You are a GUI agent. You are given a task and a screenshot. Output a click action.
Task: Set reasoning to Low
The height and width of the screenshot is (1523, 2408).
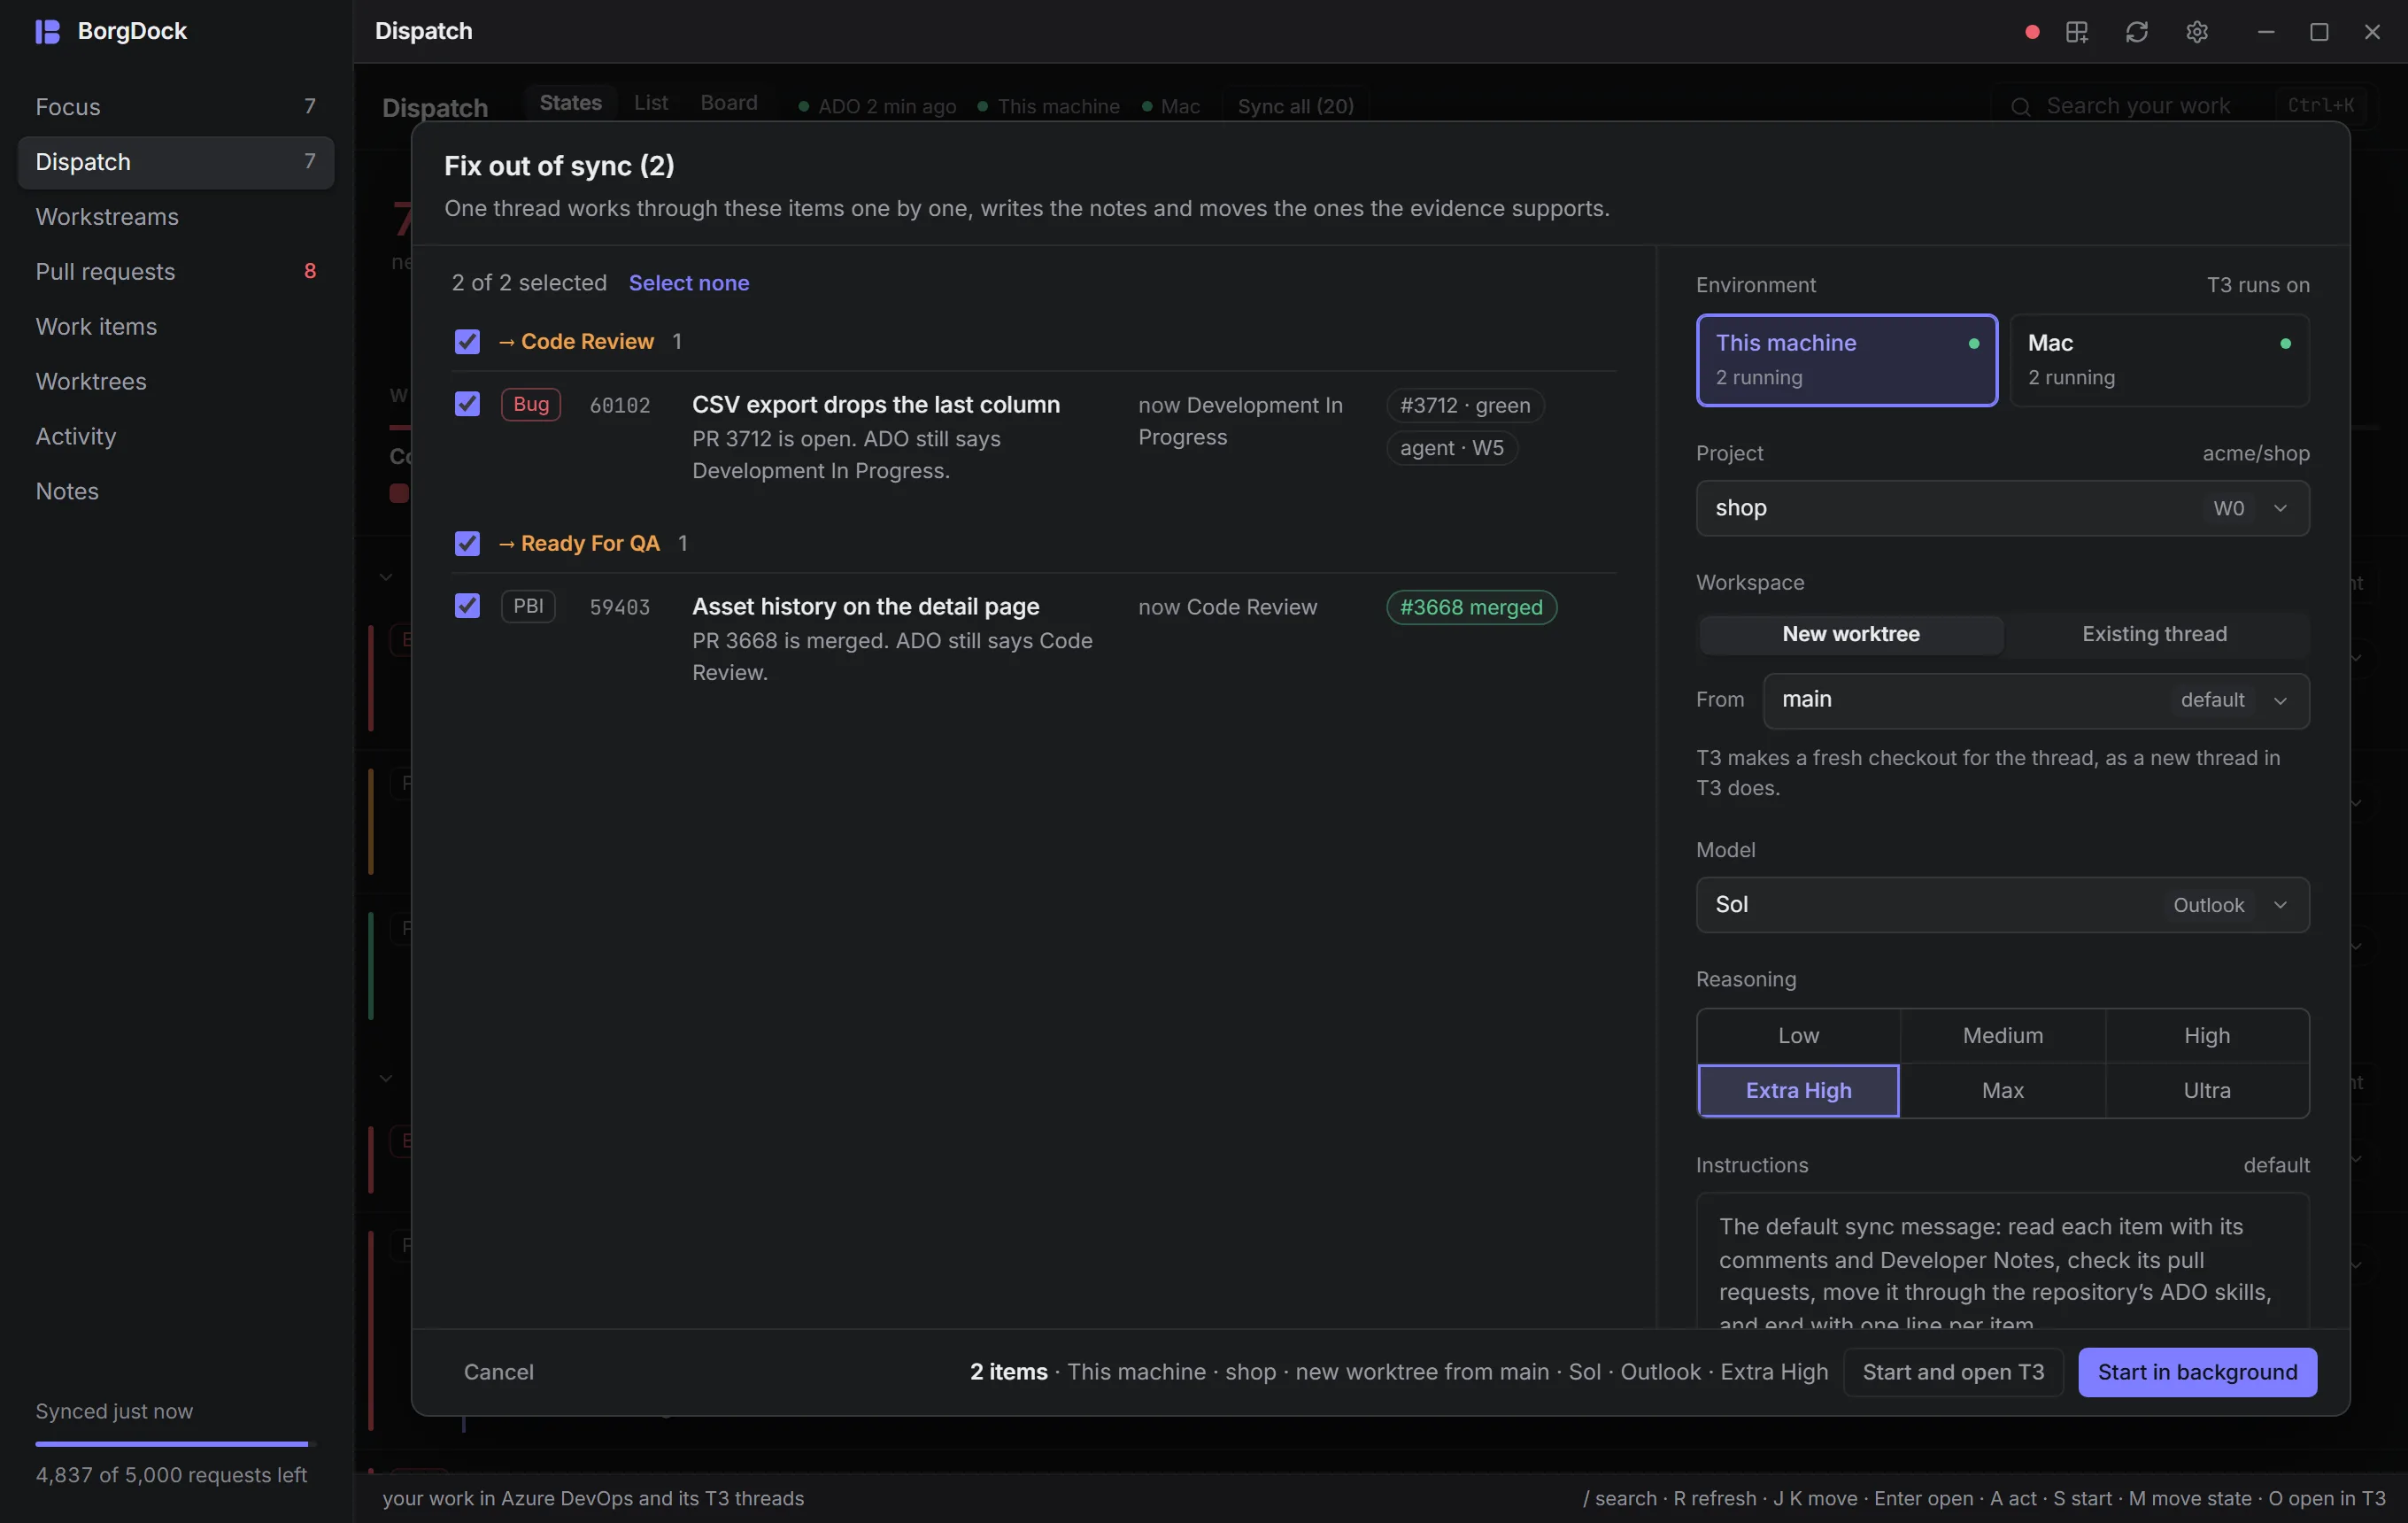[x=1798, y=1036]
